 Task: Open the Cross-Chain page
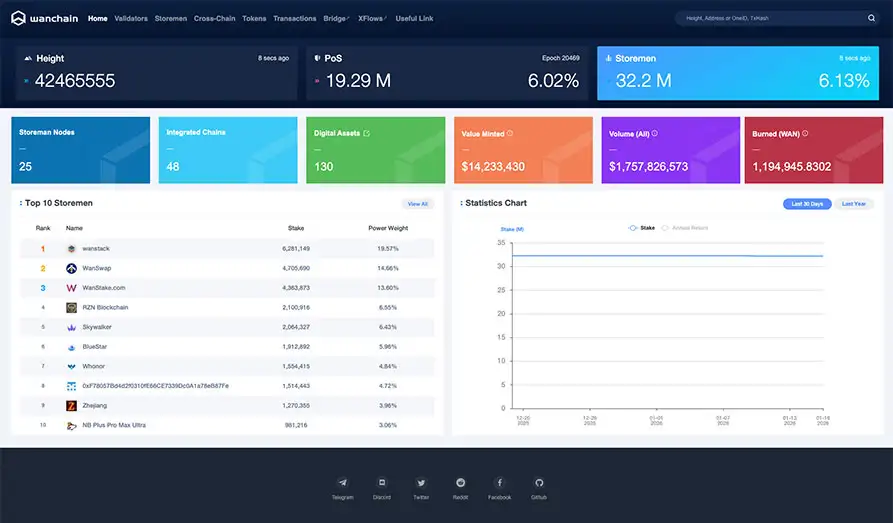pos(214,19)
